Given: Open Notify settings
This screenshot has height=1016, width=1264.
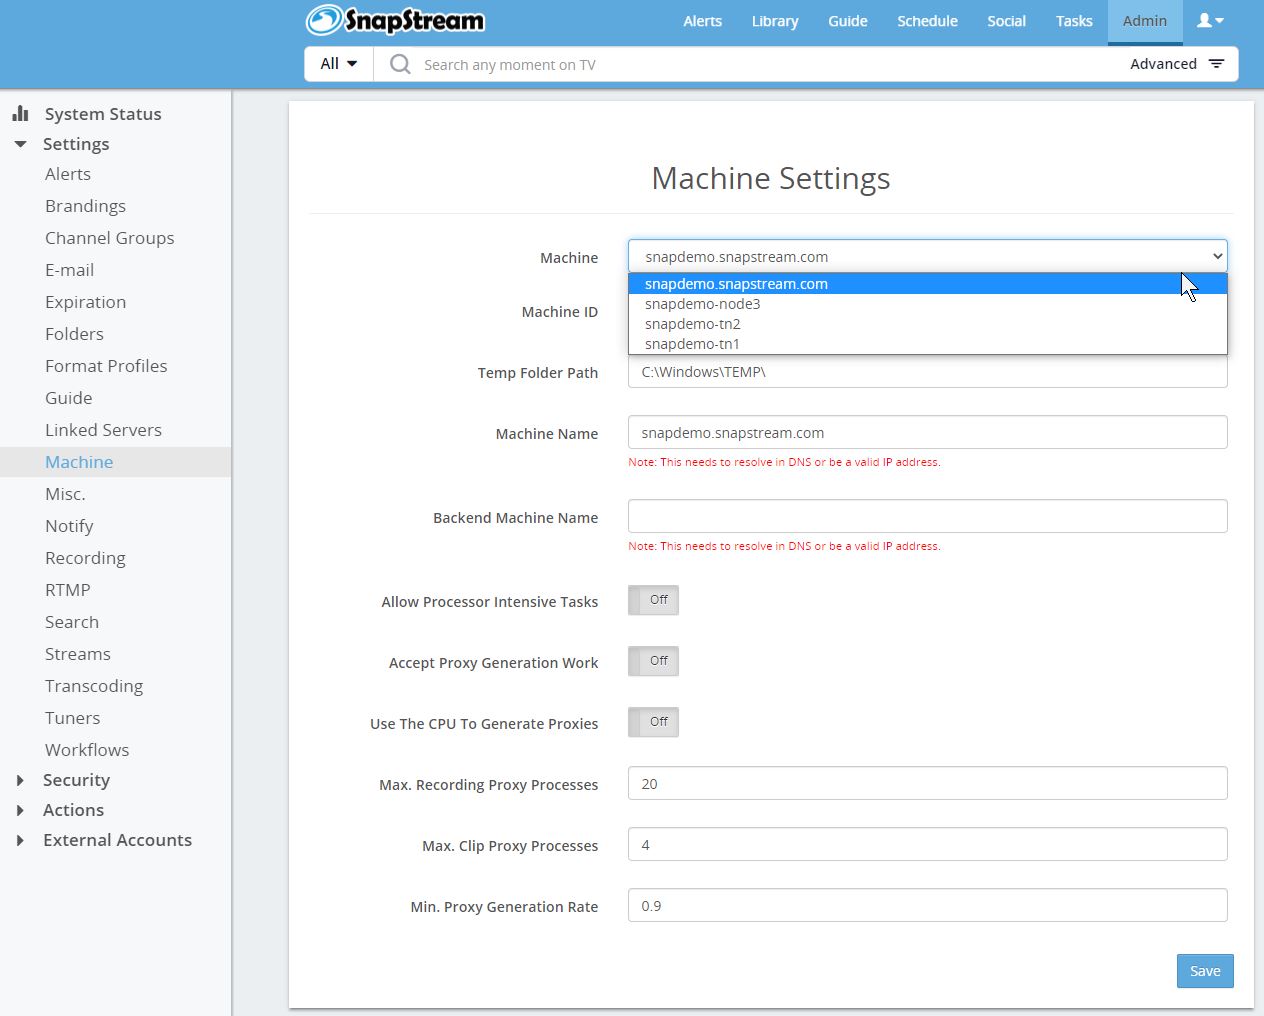Looking at the screenshot, I should (69, 526).
